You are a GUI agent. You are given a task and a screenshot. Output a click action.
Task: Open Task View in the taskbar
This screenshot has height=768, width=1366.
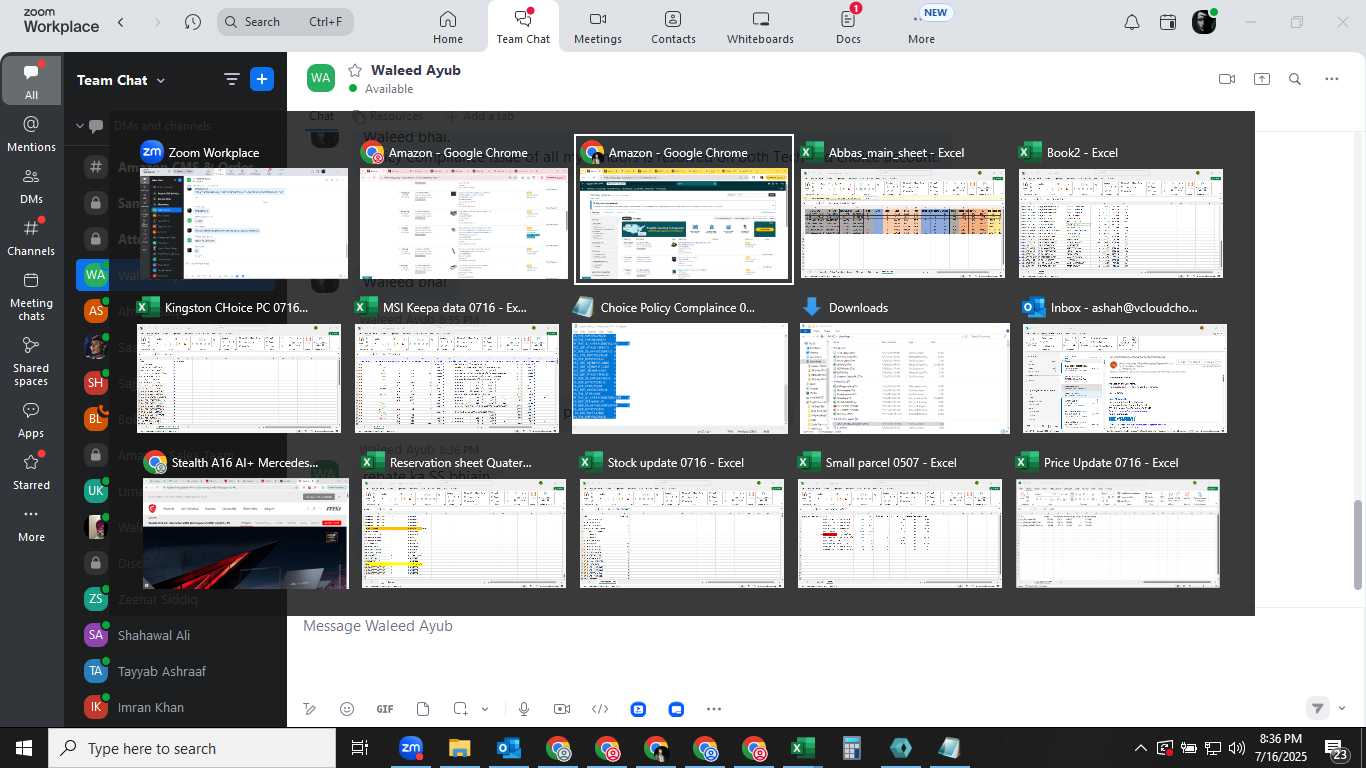tap(360, 748)
